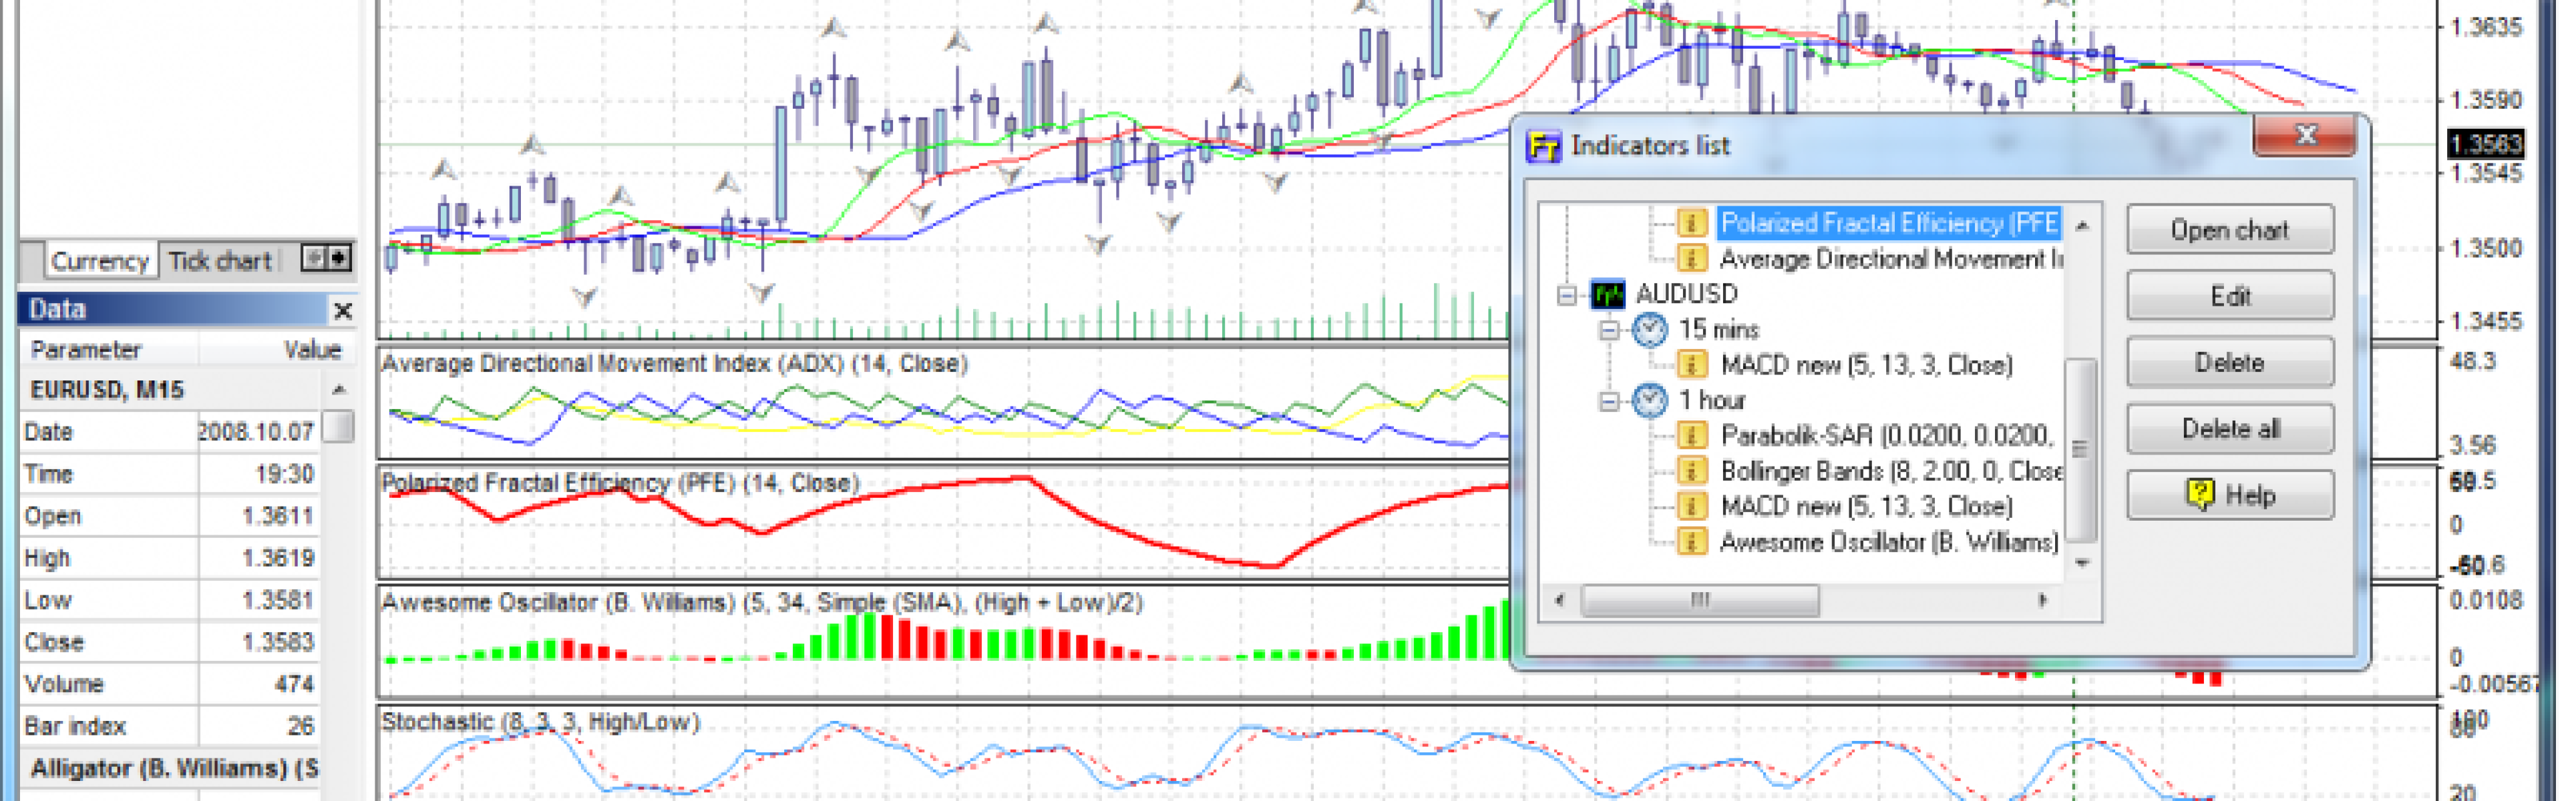Click the Date value 2008.10.07
Image resolution: width=2576 pixels, height=801 pixels.
(257, 432)
